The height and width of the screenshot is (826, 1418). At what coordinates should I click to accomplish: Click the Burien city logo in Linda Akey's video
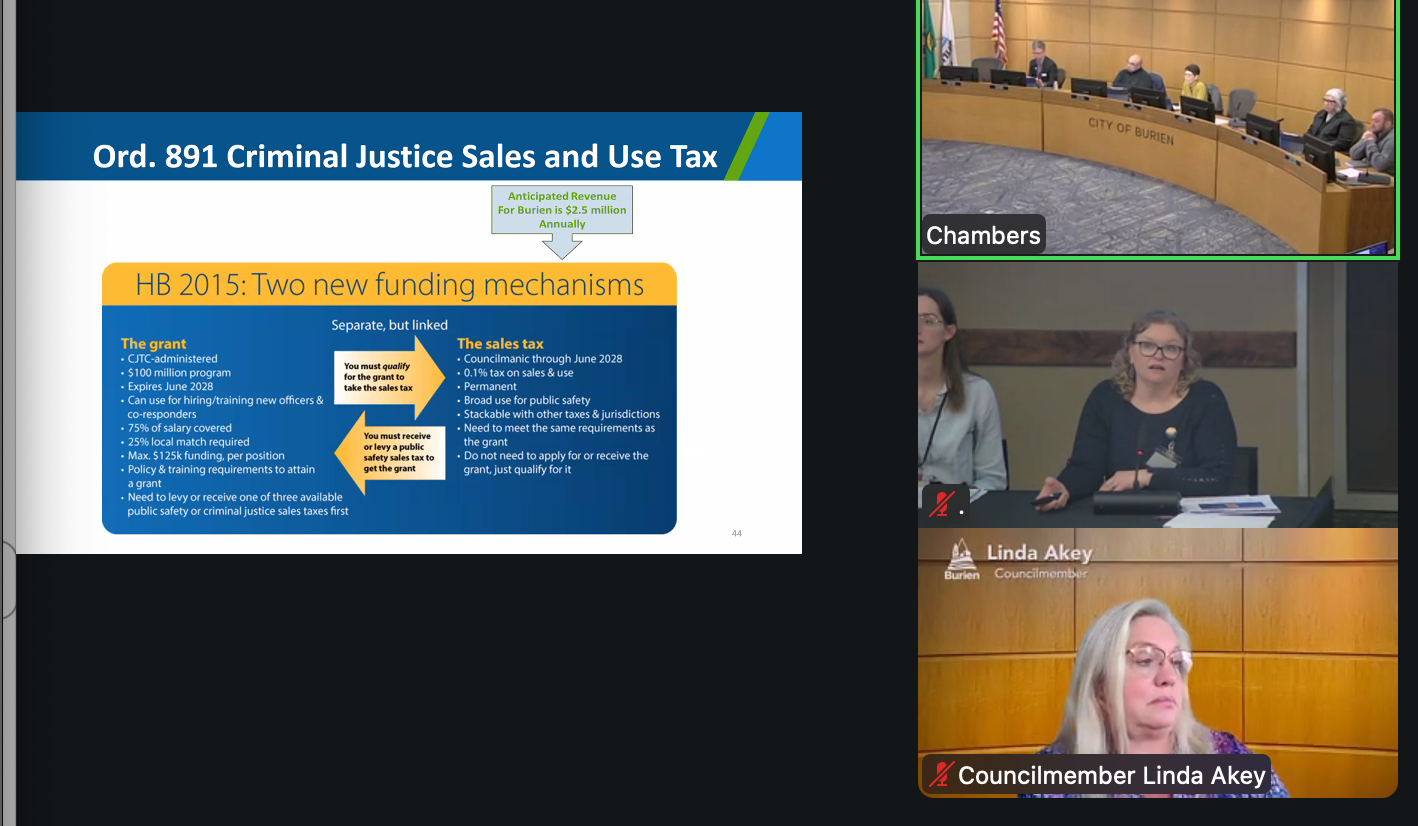click(961, 558)
